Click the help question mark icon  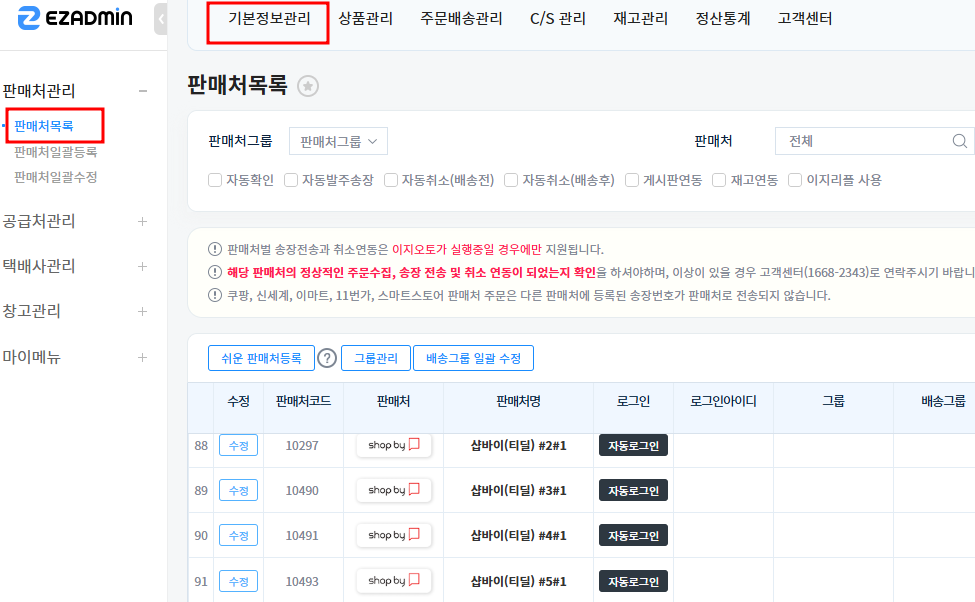327,358
